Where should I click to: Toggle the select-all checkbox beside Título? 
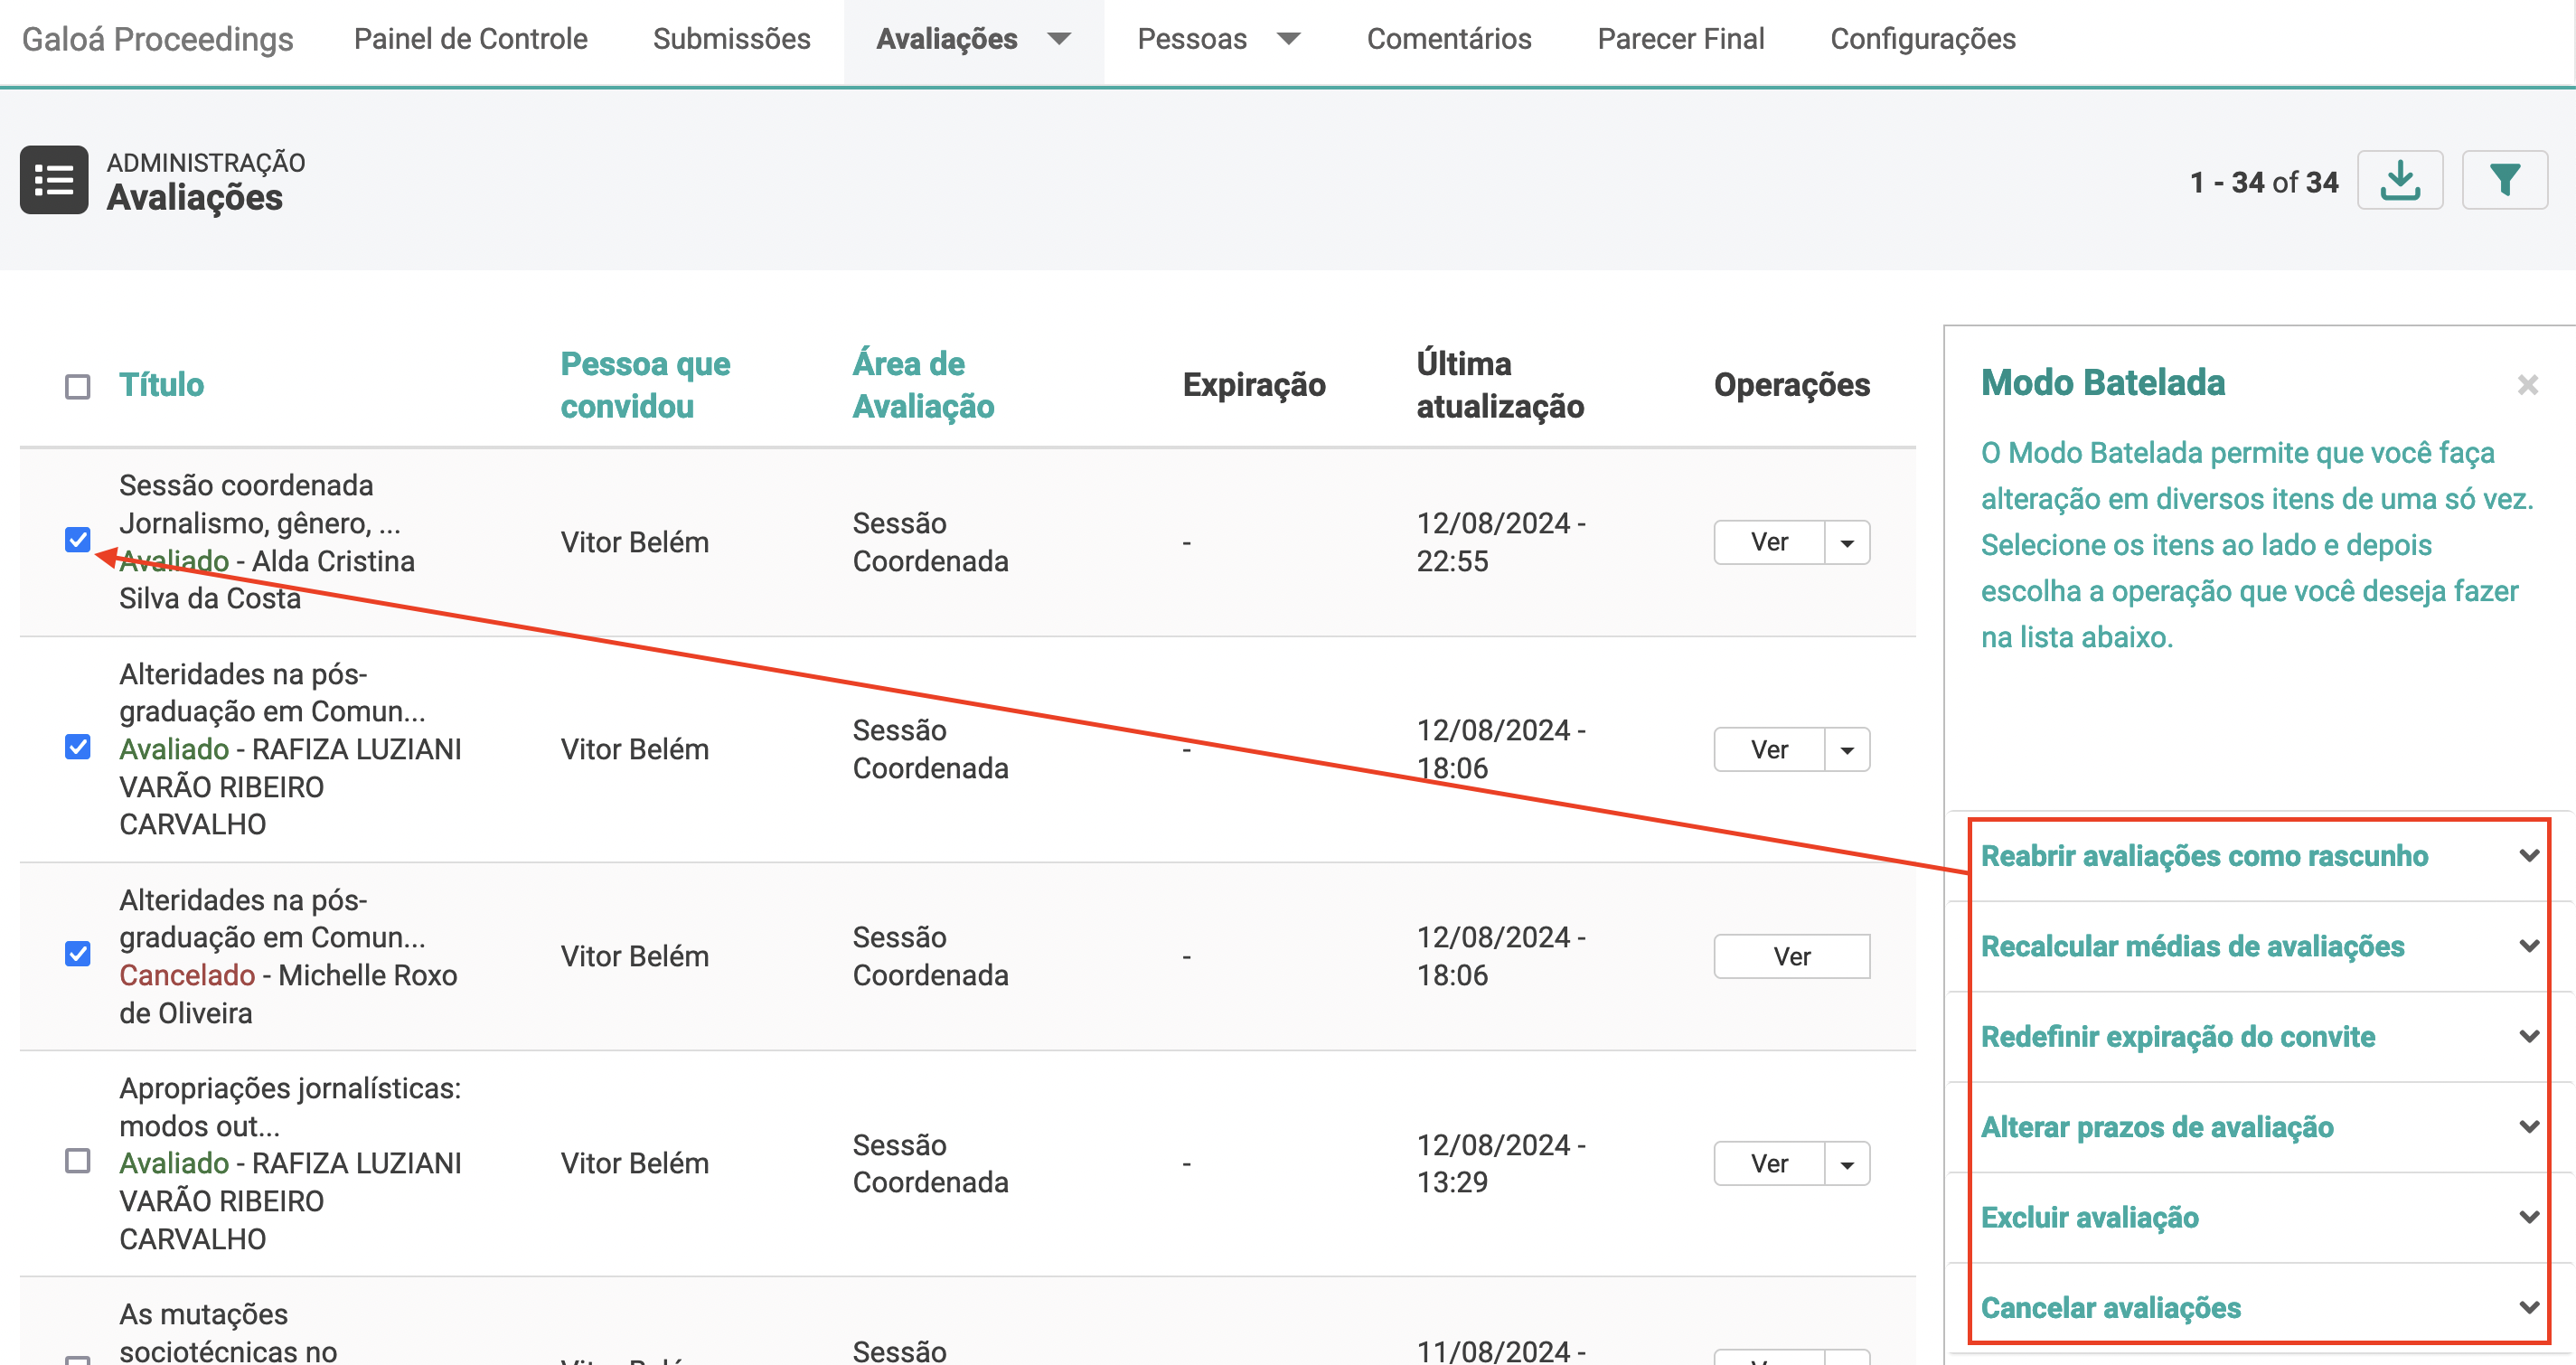pos(78,387)
